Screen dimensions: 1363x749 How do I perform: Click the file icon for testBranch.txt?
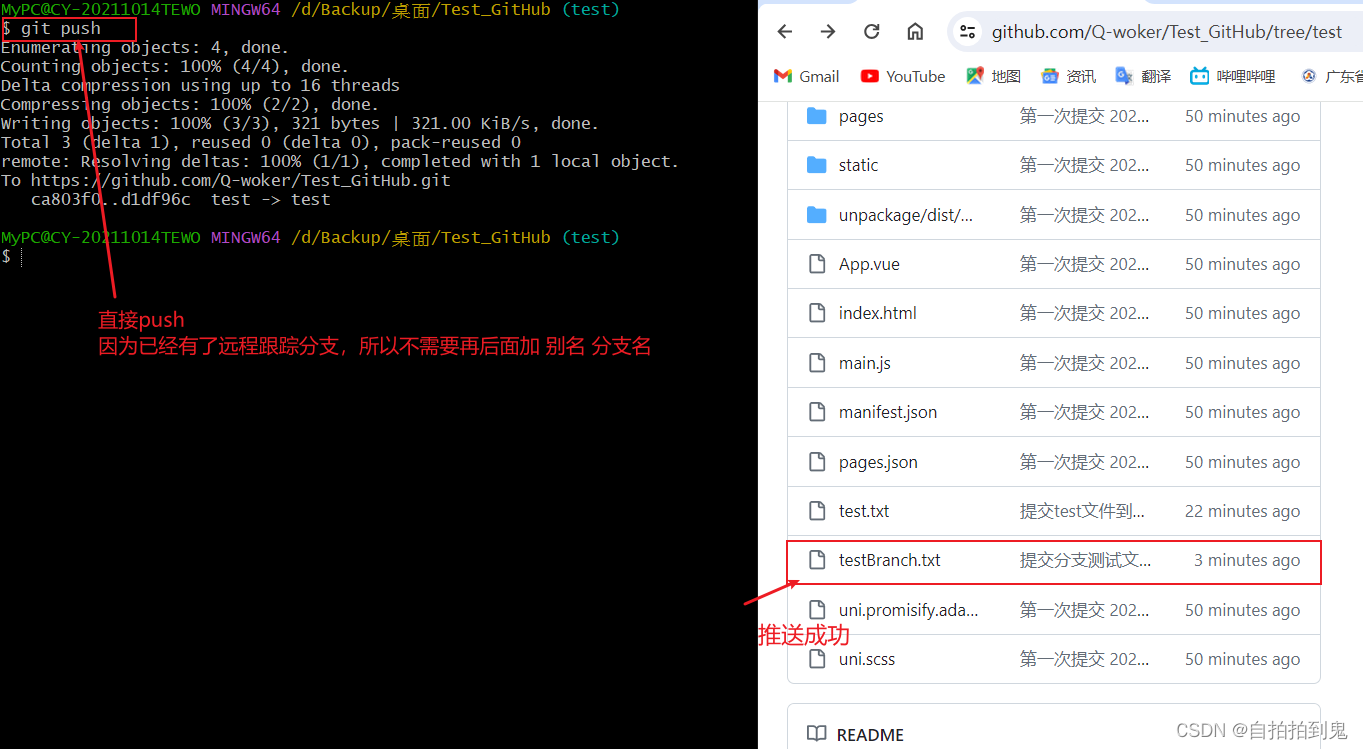[817, 560]
